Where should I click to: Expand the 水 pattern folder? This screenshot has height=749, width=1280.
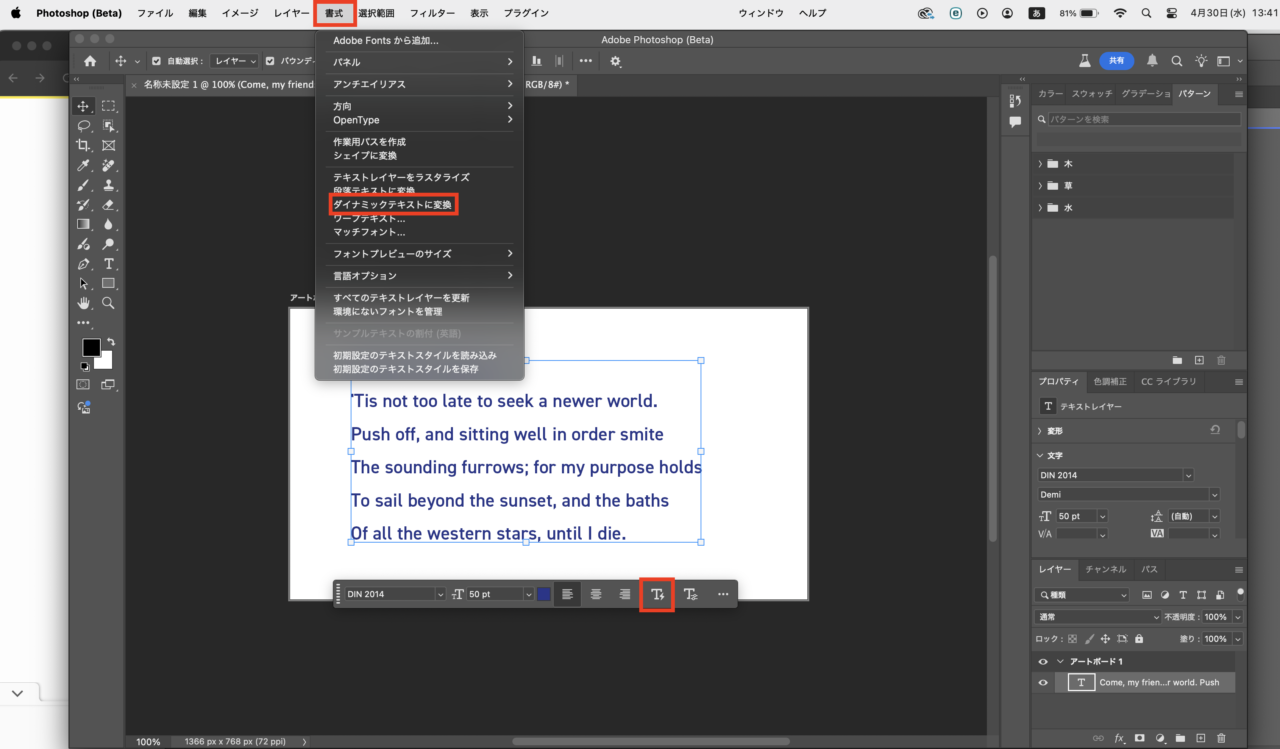(1040, 207)
